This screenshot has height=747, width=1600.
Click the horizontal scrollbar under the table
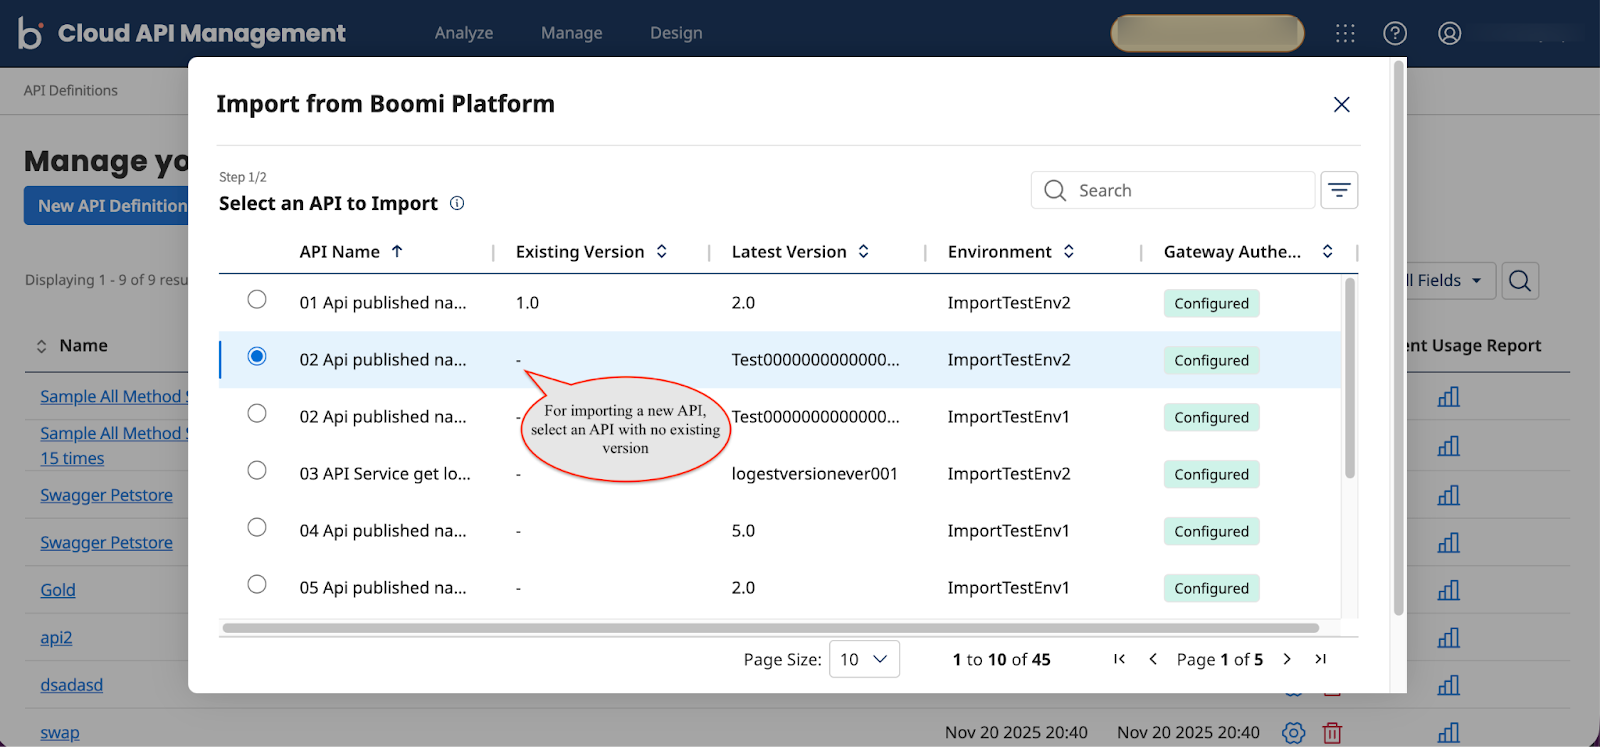pos(770,628)
